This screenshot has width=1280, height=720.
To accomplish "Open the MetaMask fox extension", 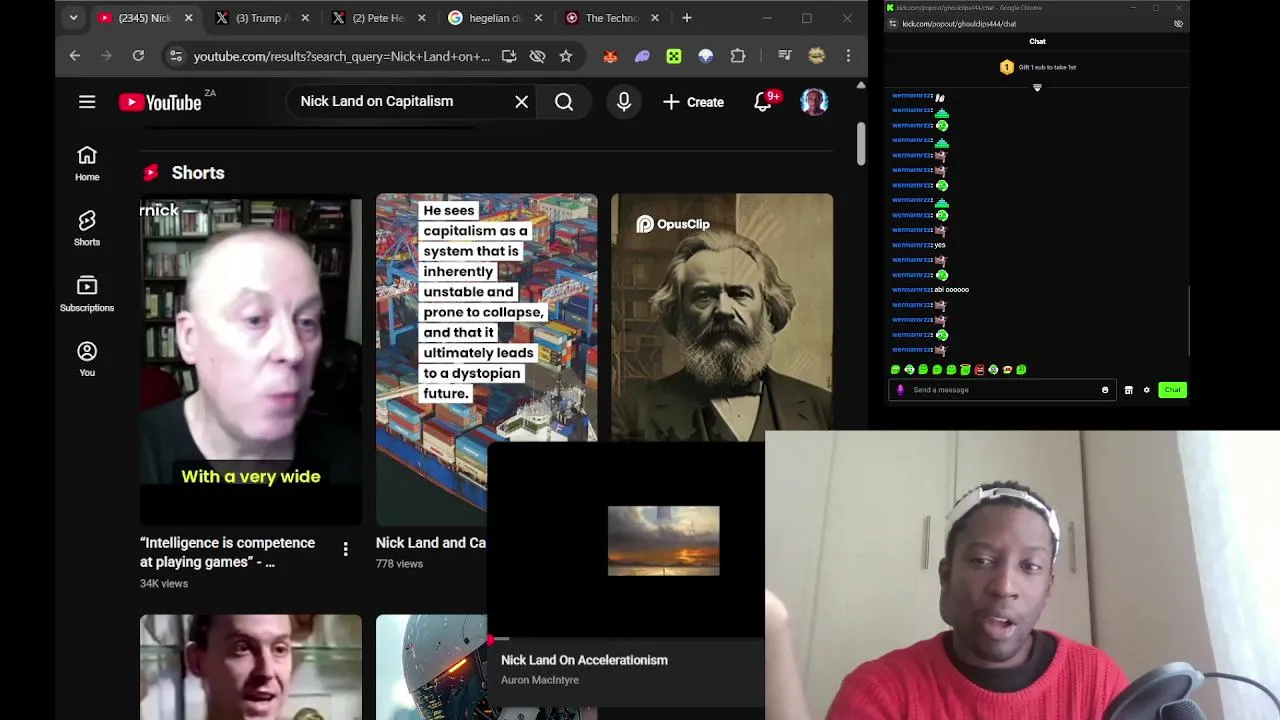I will pyautogui.click(x=610, y=56).
